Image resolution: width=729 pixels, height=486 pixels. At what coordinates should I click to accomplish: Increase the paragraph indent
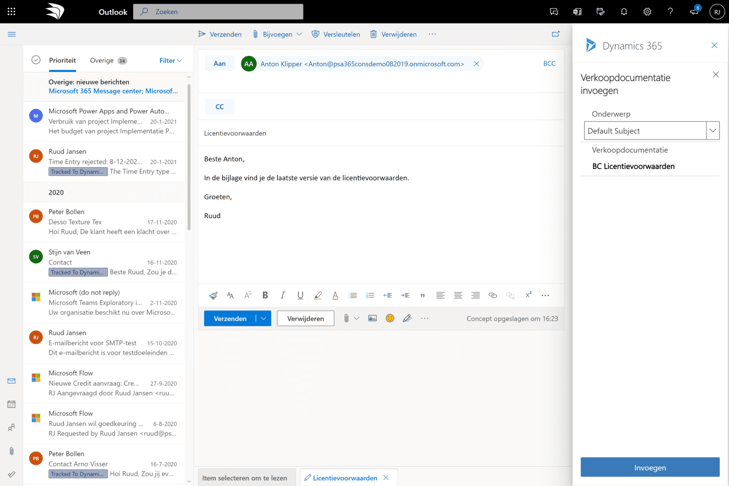(405, 295)
